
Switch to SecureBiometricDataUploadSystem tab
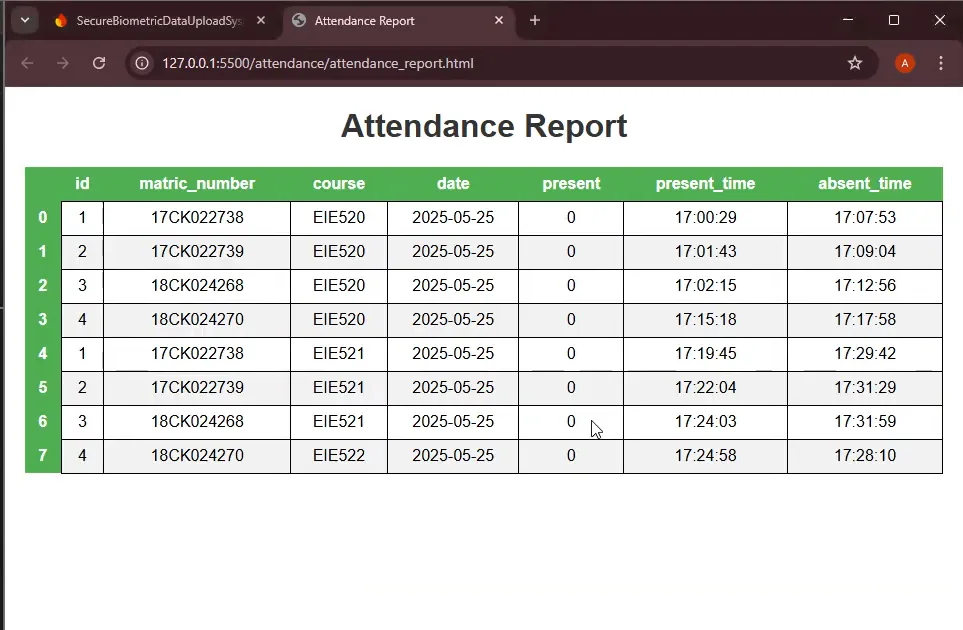click(x=150, y=20)
